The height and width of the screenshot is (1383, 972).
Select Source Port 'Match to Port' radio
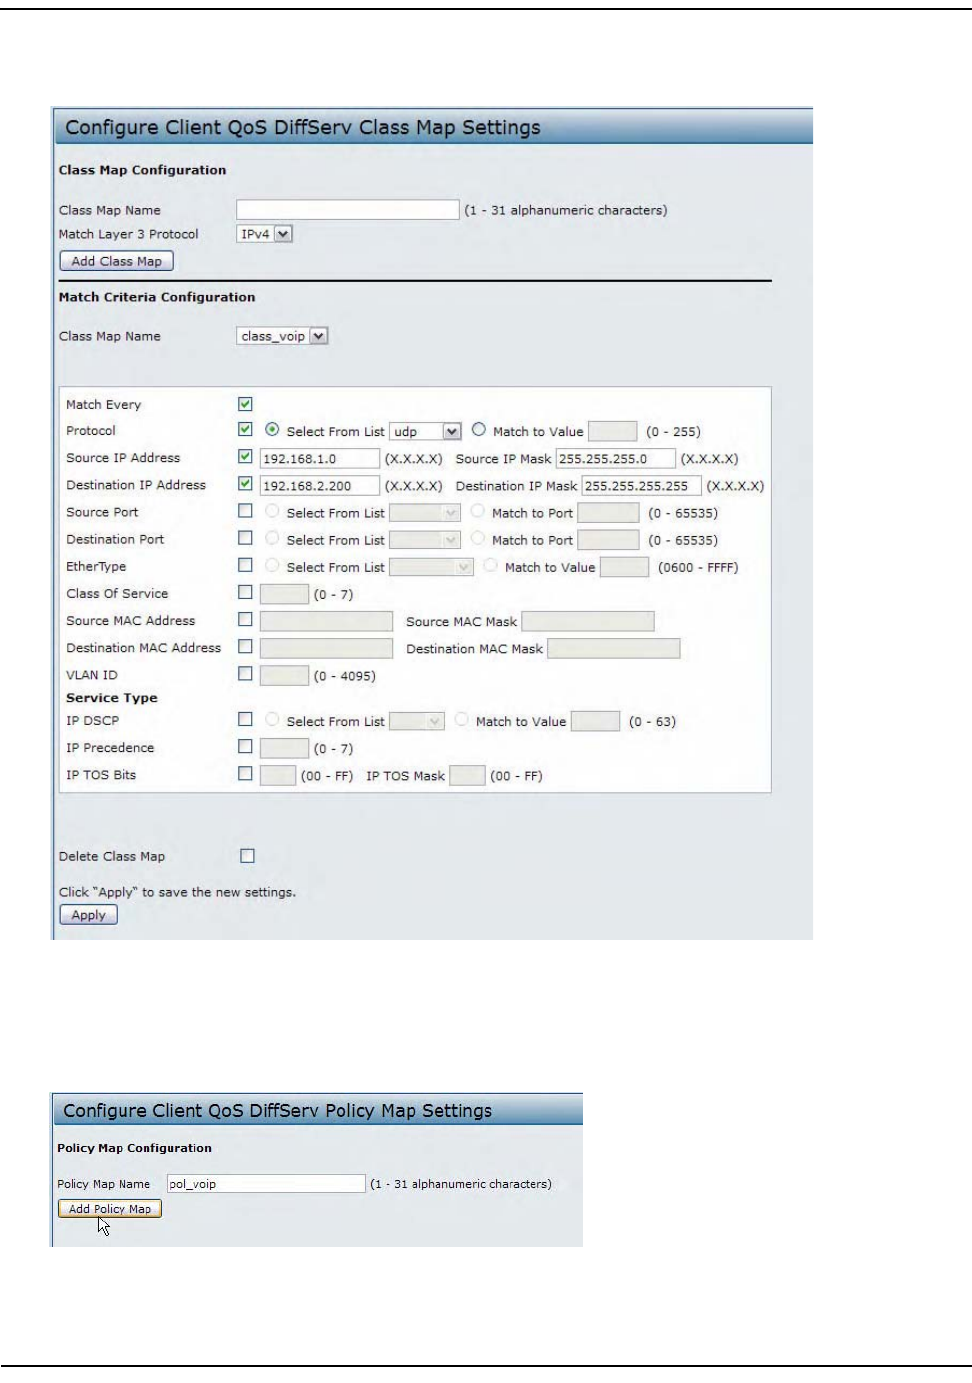pos(478,510)
